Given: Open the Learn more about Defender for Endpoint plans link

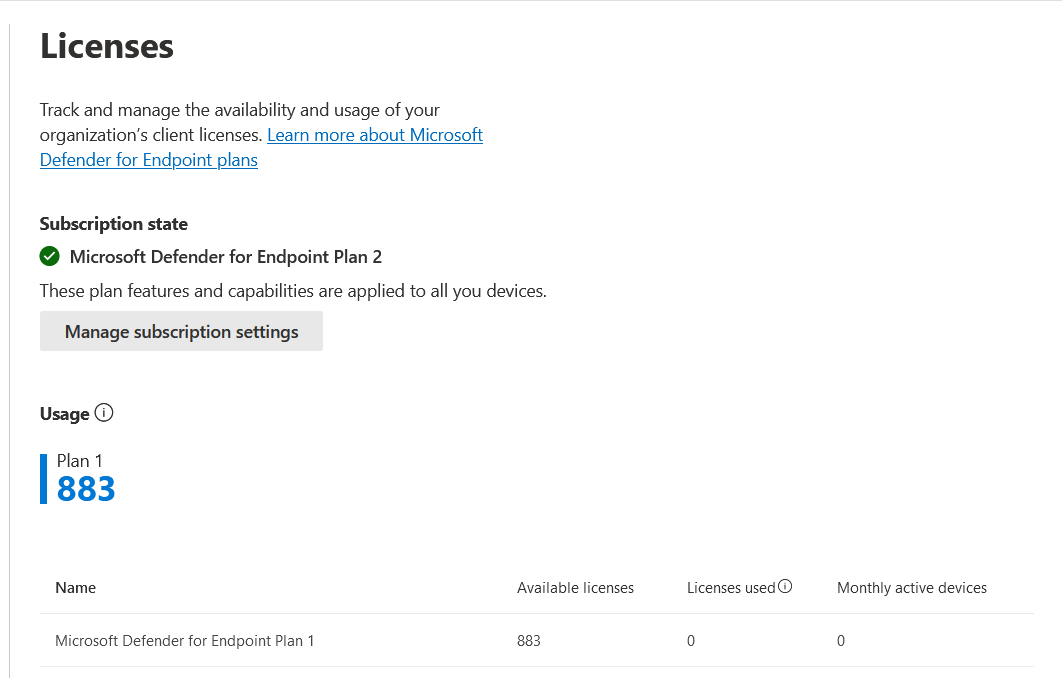Looking at the screenshot, I should 375,135.
